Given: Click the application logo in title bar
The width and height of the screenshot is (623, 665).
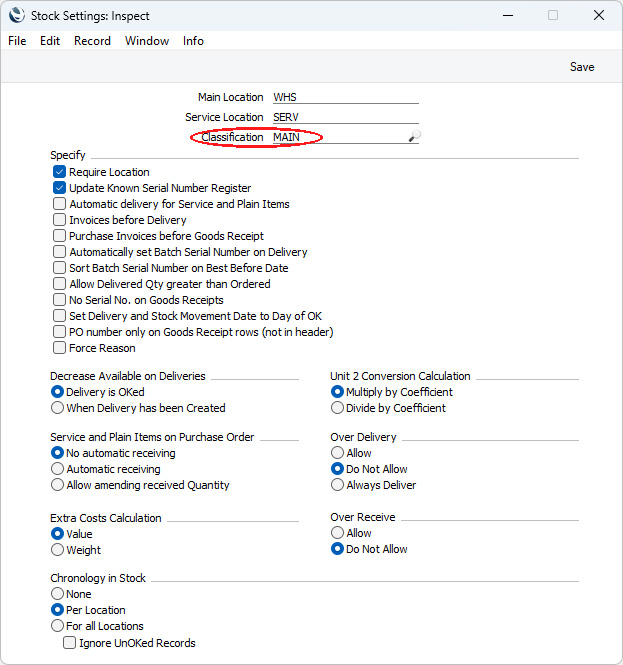Looking at the screenshot, I should point(17,16).
